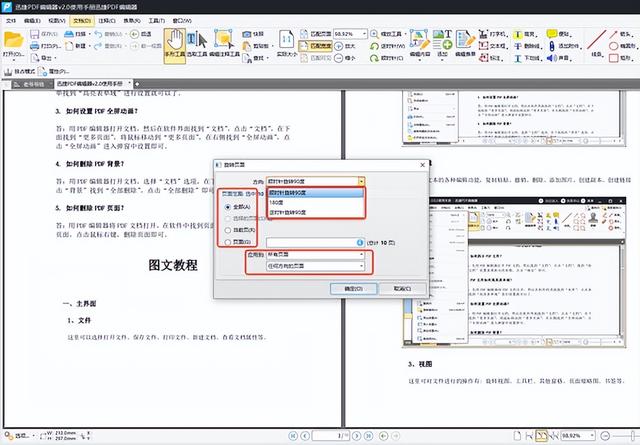Click the page range input field in dialog
Image resolution: width=640 pixels, height=445 pixels.
315,243
